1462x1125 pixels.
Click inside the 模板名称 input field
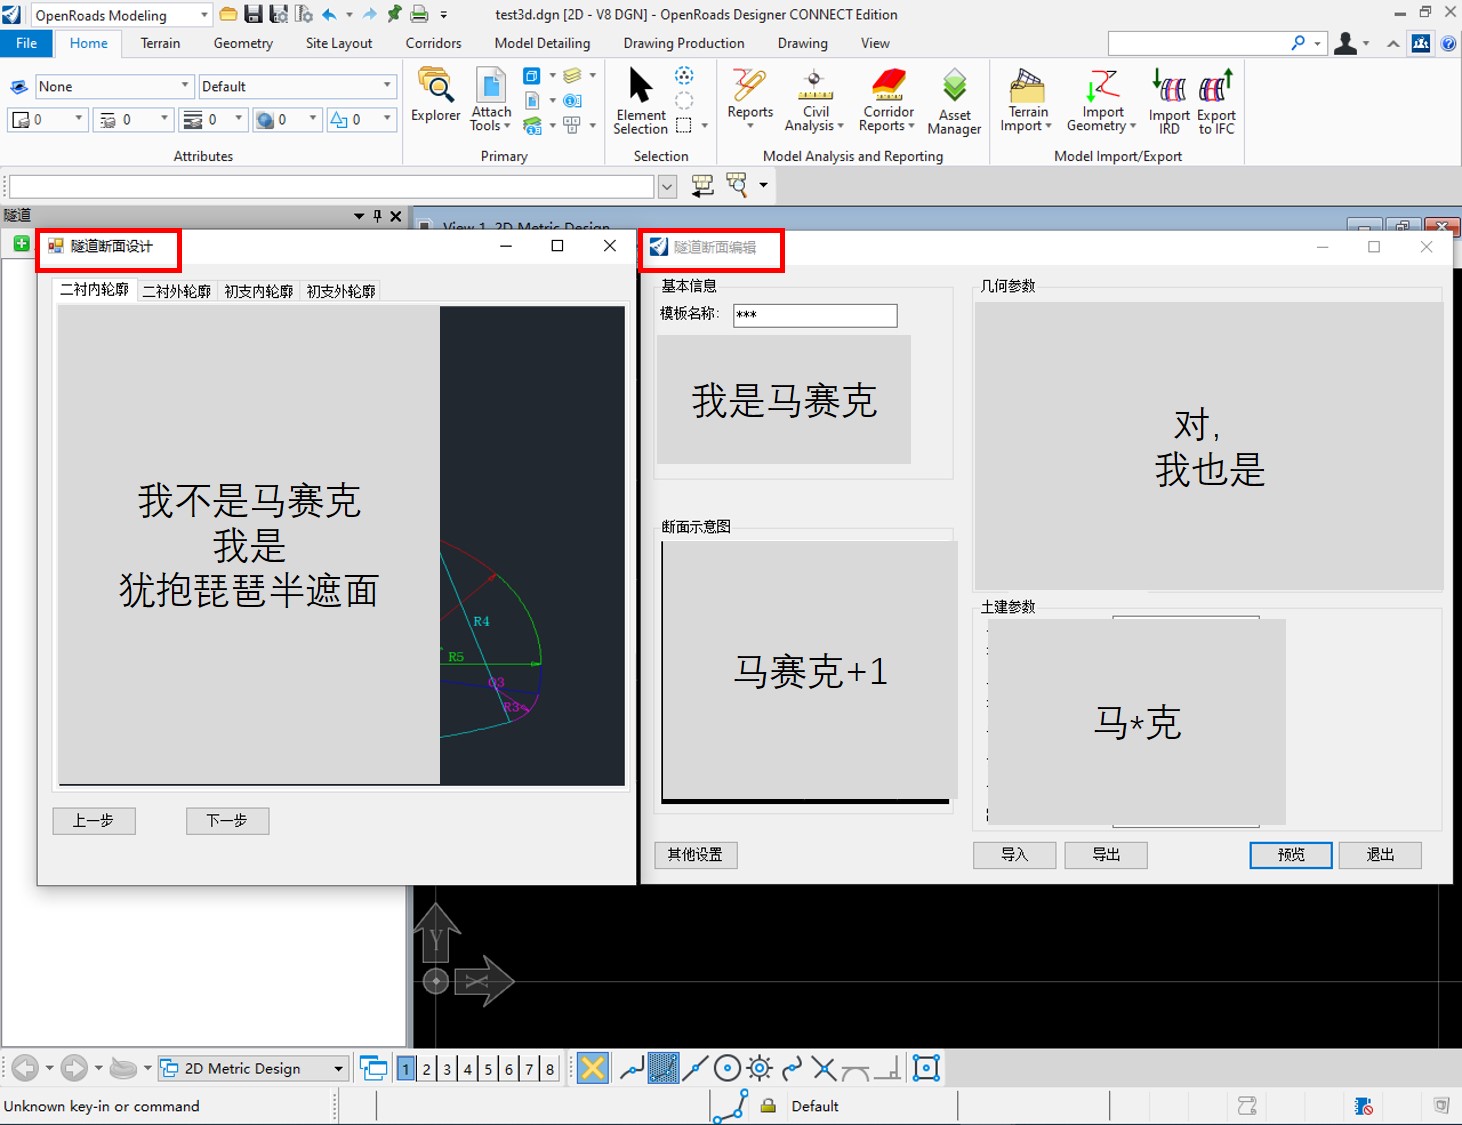click(x=814, y=315)
